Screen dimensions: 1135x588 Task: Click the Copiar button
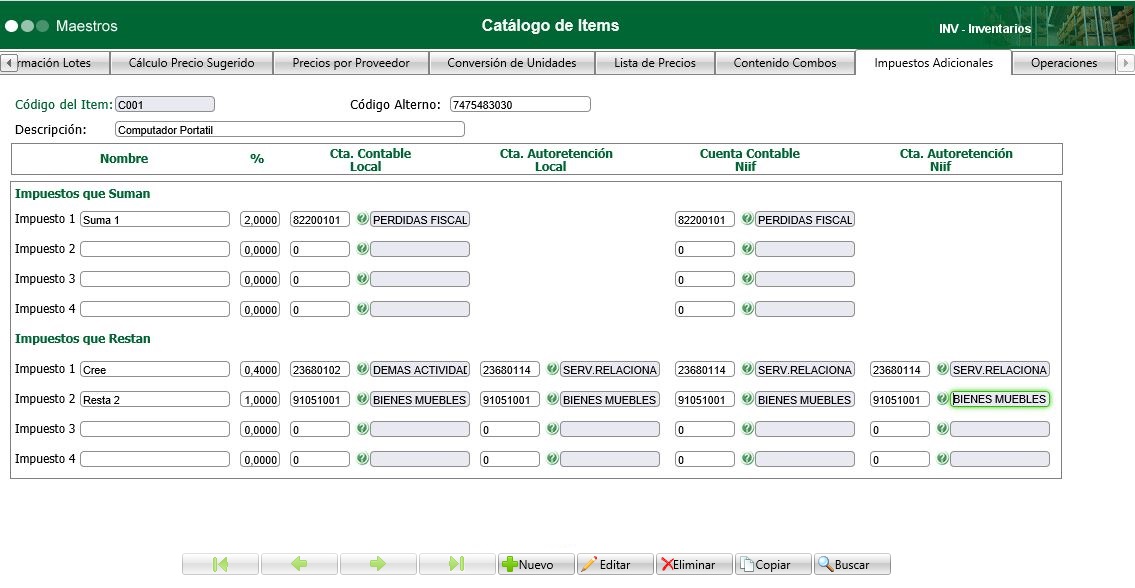point(772,564)
